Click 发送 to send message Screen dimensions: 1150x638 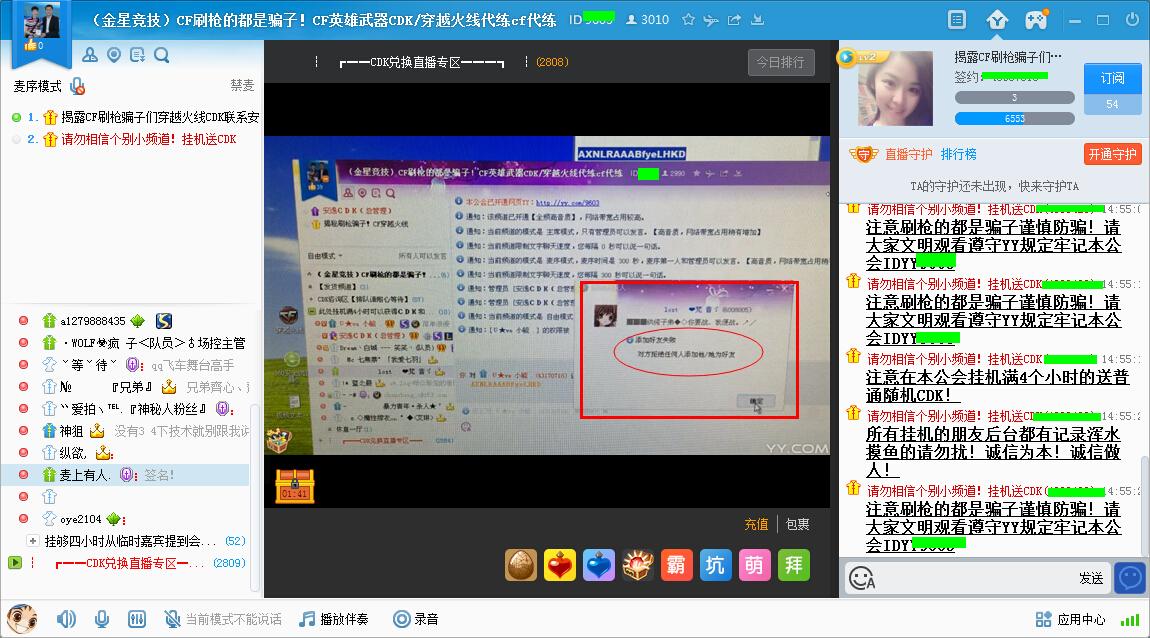click(x=1091, y=579)
